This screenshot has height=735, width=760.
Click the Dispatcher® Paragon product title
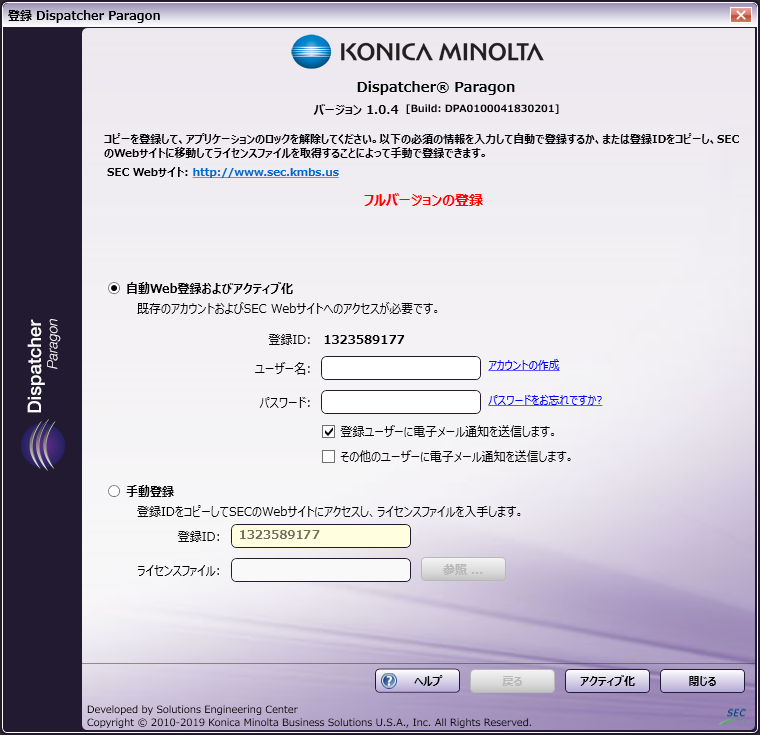(436, 87)
